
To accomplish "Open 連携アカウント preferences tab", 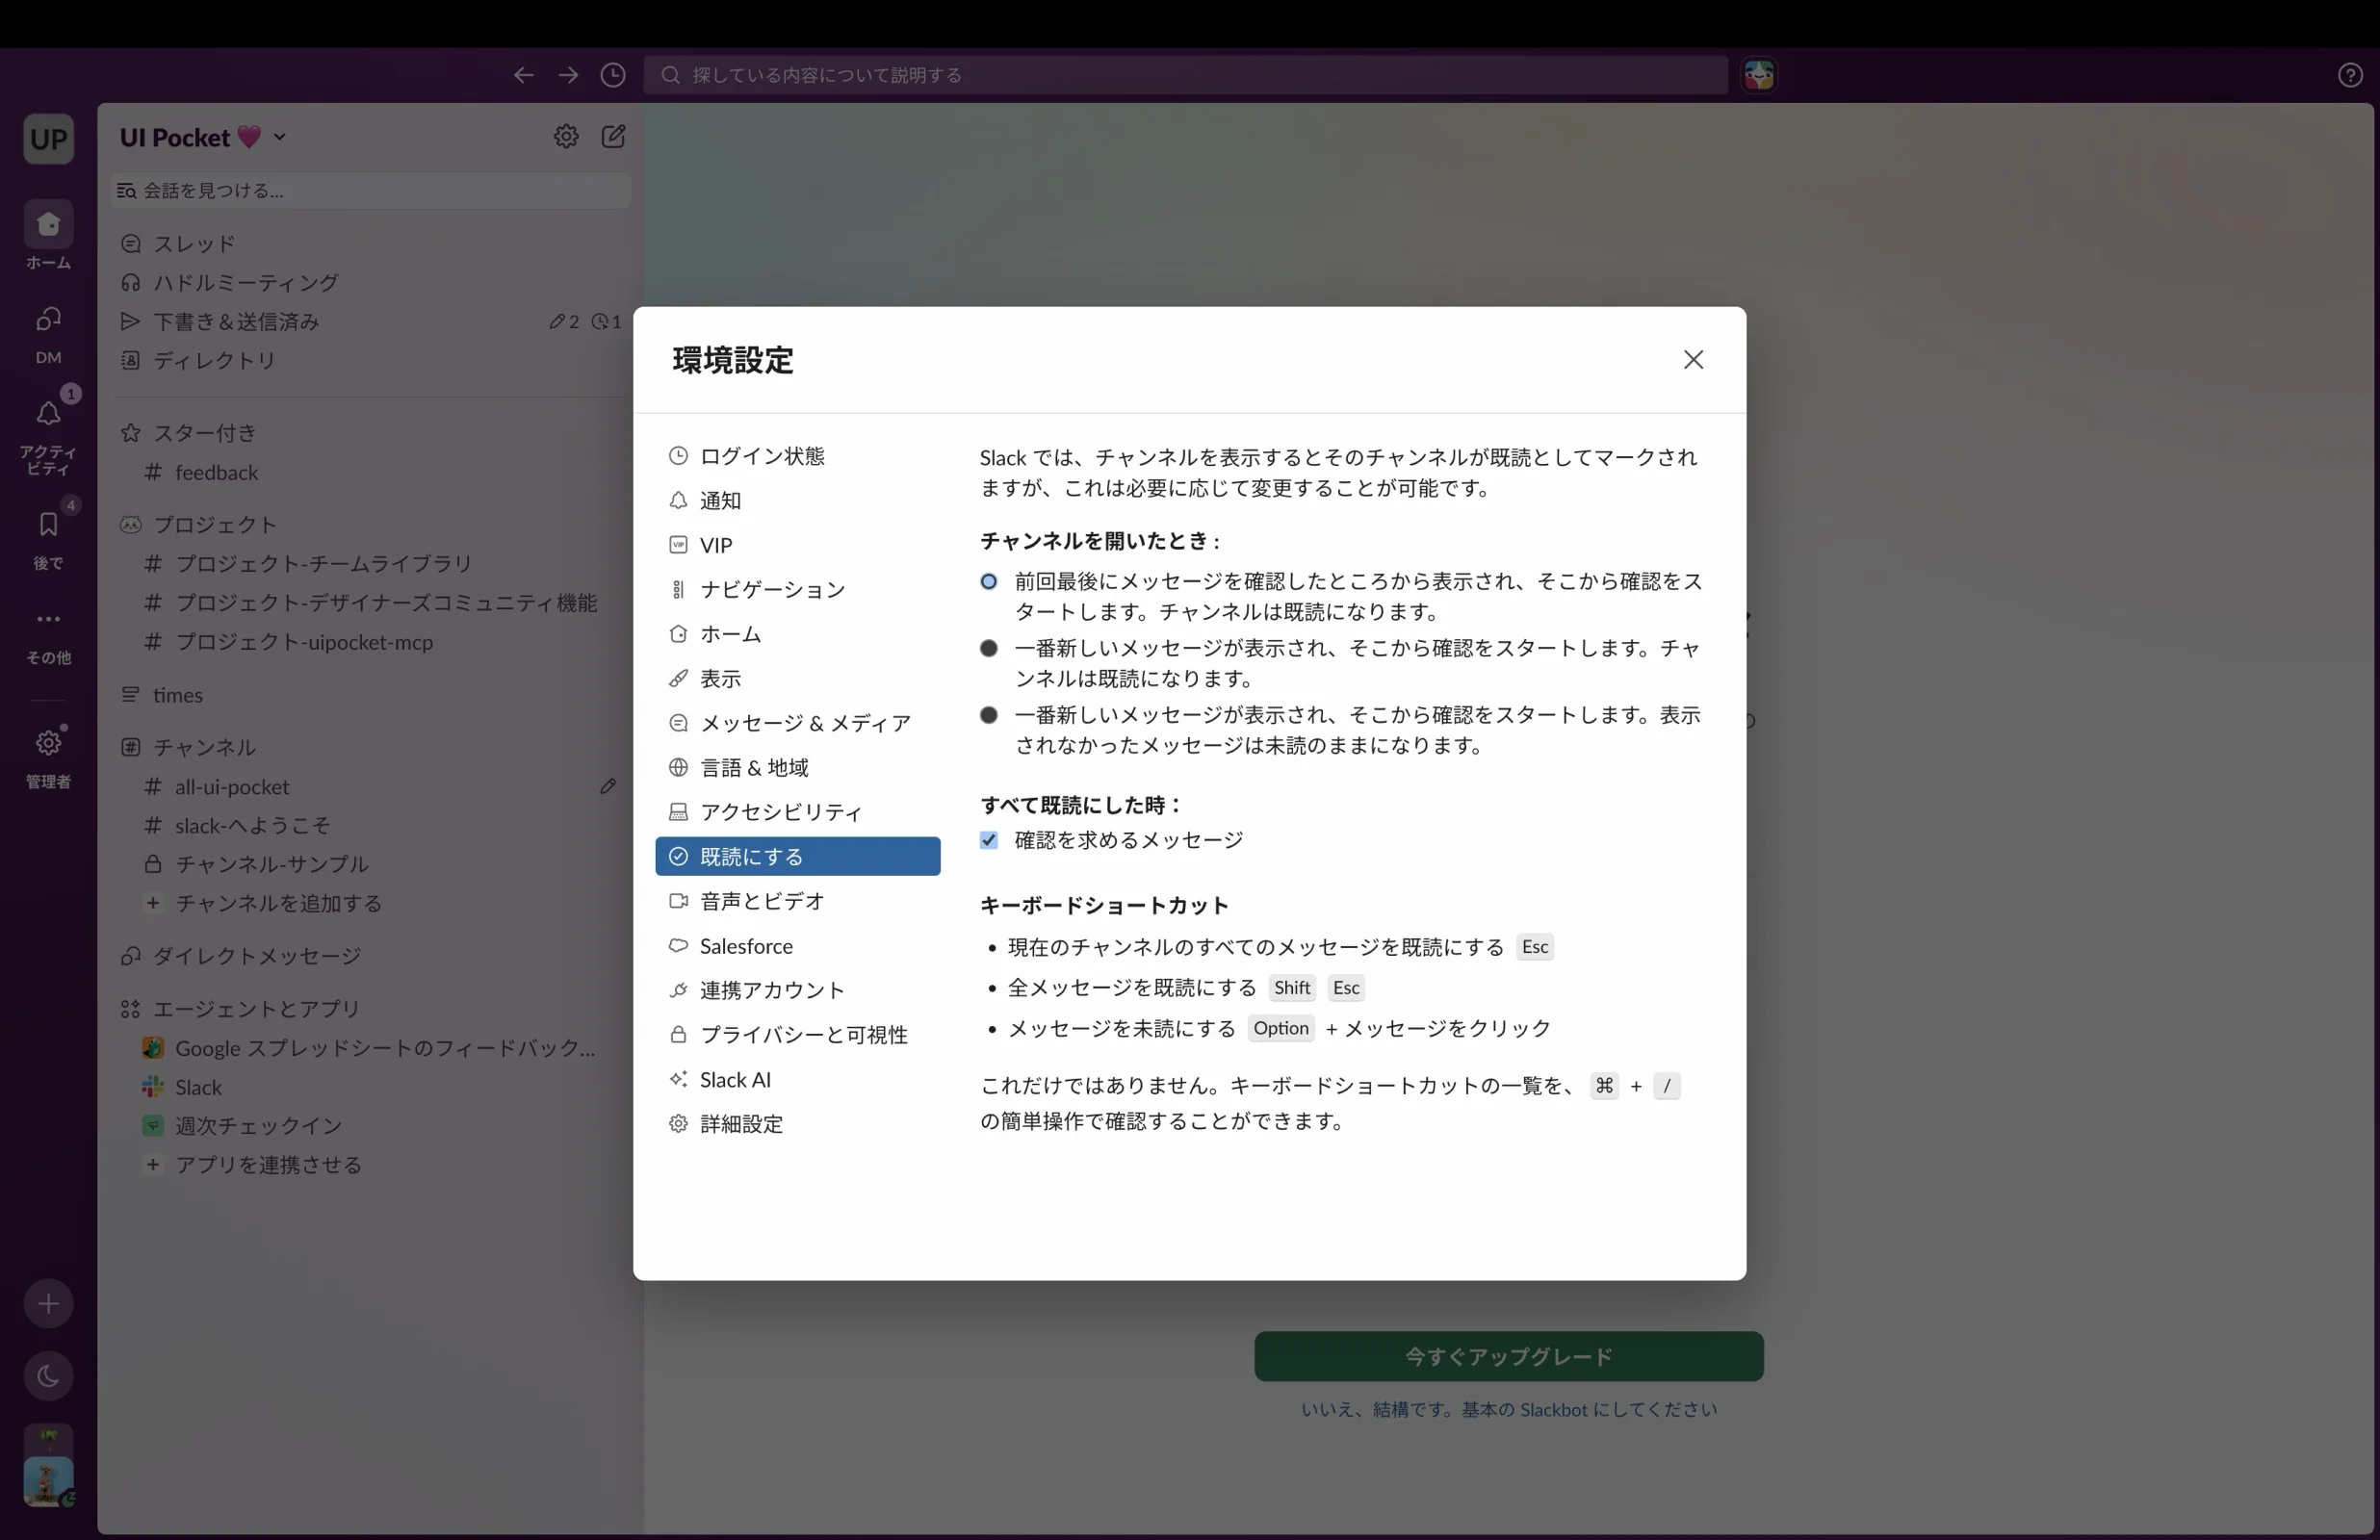I will pyautogui.click(x=797, y=990).
